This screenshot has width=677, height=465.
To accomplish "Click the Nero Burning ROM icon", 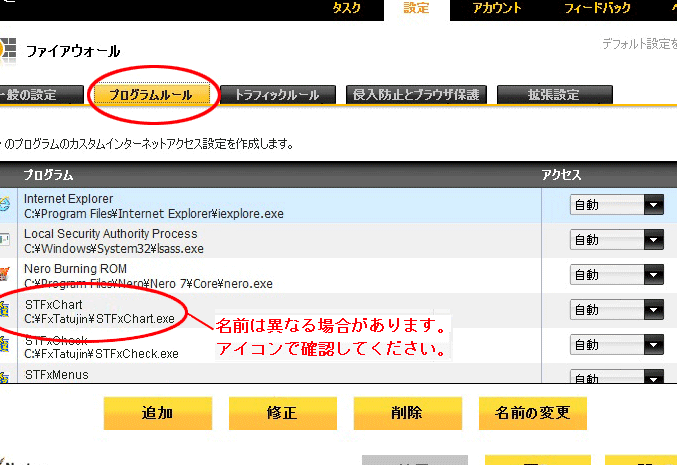I will (x=6, y=275).
